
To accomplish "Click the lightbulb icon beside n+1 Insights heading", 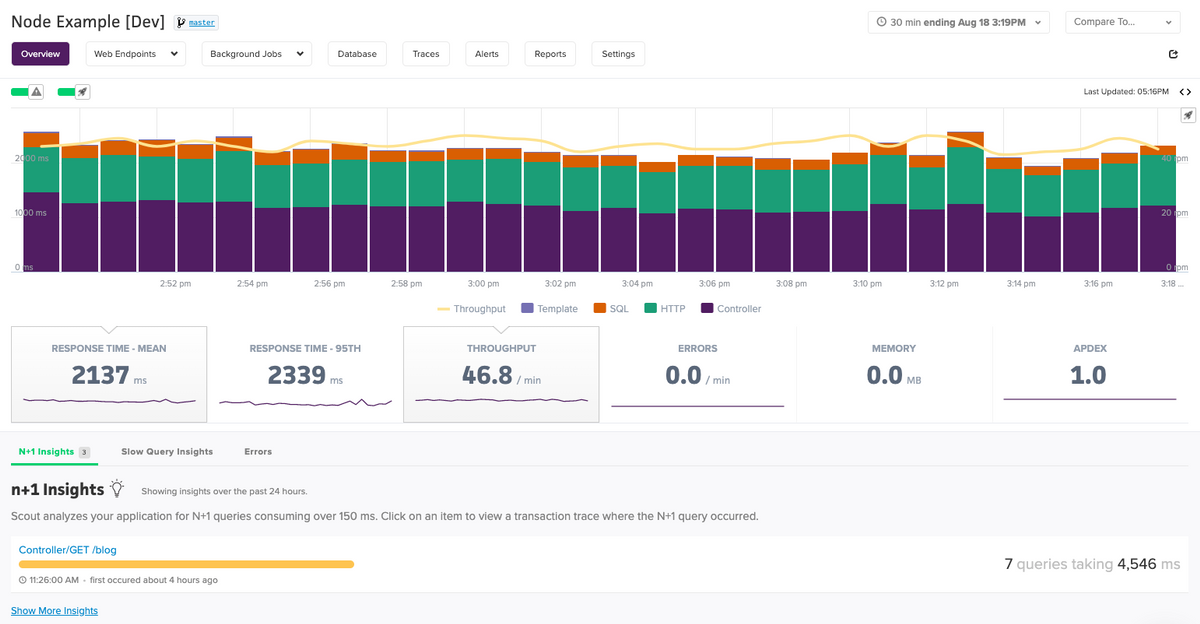I will coord(117,488).
